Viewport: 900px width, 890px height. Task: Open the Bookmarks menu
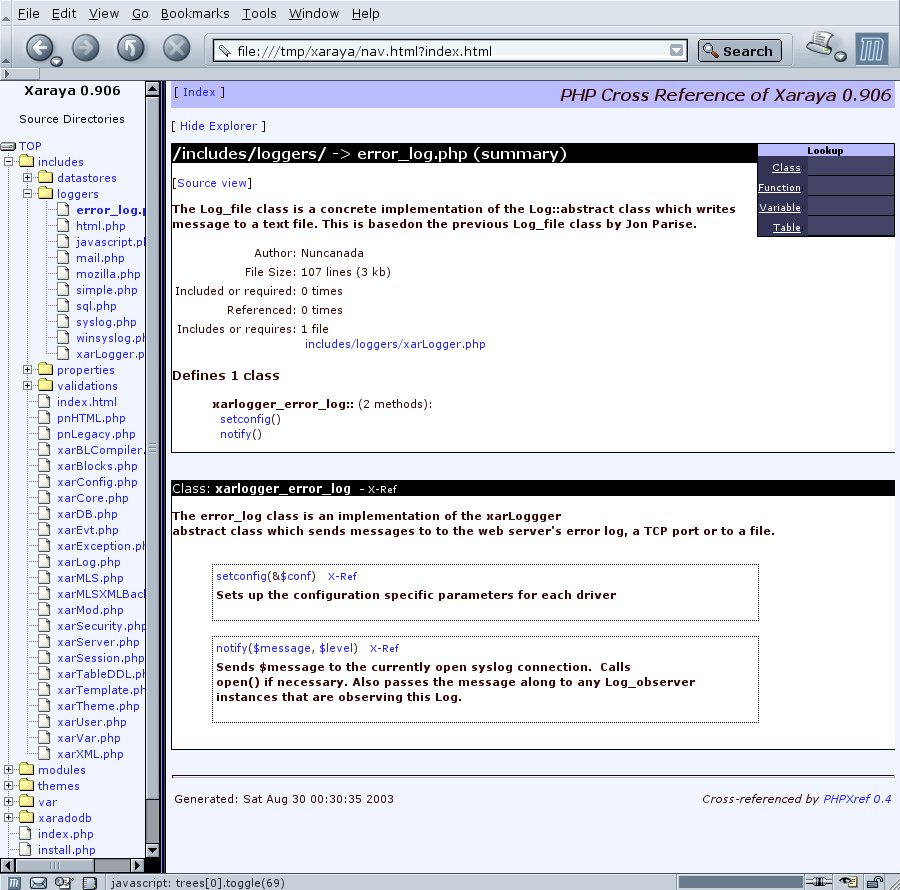click(x=195, y=13)
